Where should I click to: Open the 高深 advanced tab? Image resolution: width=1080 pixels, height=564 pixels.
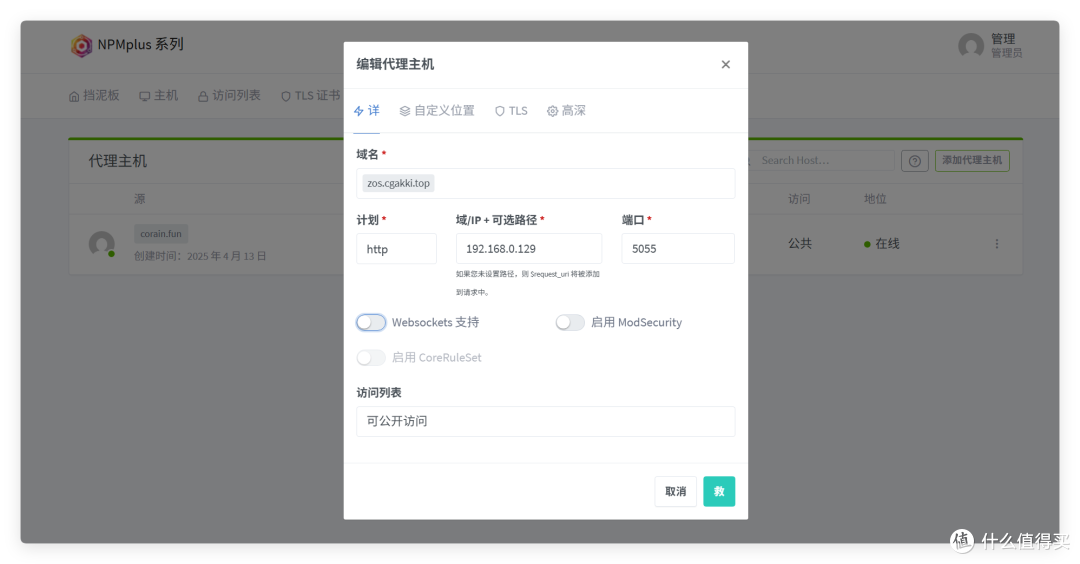566,111
